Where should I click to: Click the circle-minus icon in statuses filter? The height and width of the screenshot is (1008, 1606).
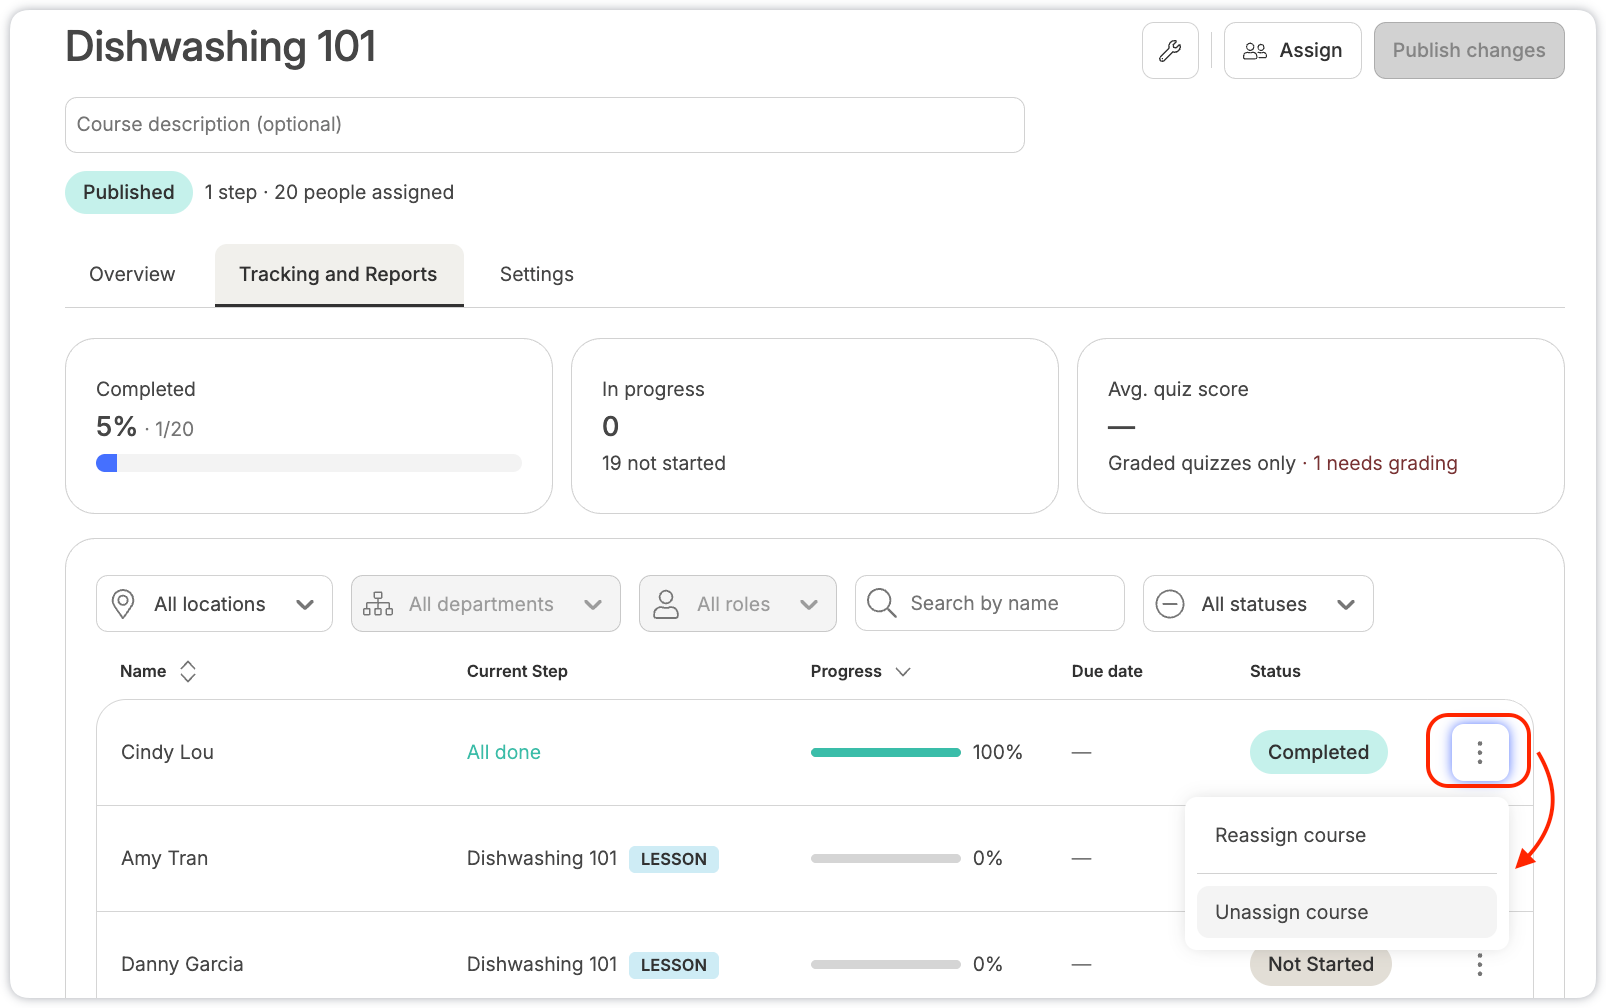(x=1170, y=604)
